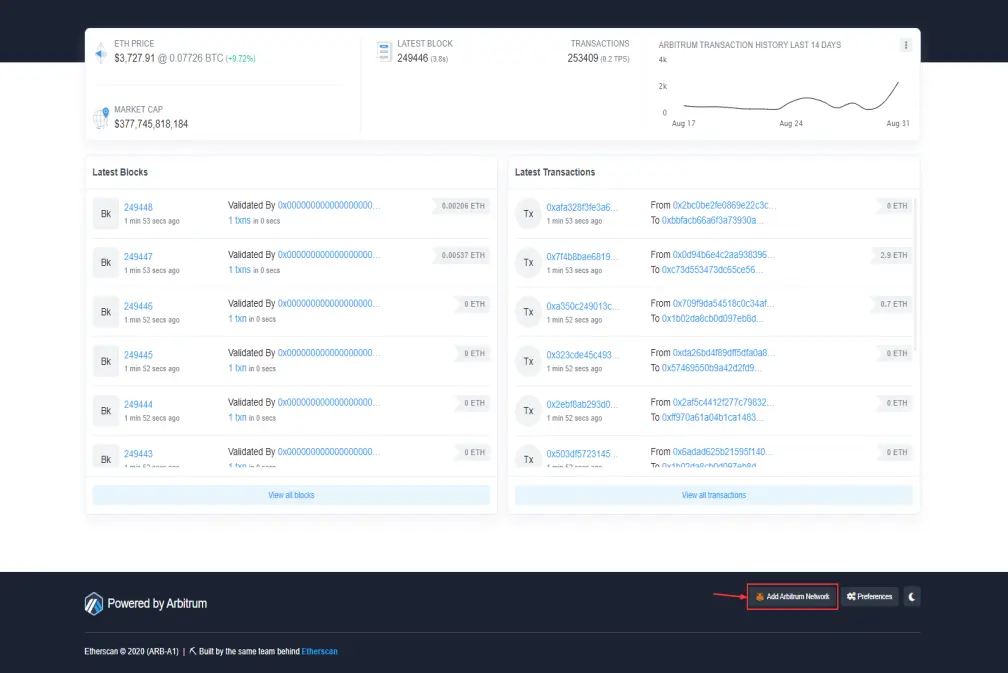Click the Etherscan link in footer

pos(320,651)
